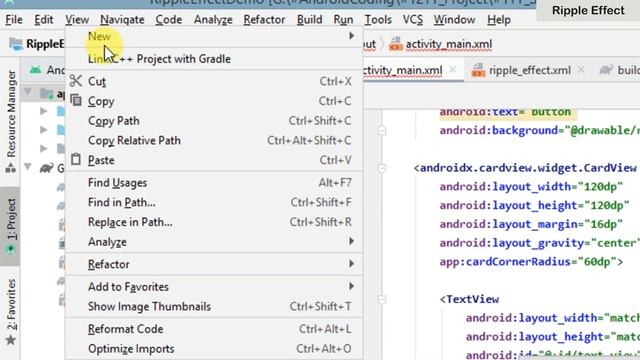Click the Refactor submenu arrow
The width and height of the screenshot is (640, 360).
pos(351,264)
